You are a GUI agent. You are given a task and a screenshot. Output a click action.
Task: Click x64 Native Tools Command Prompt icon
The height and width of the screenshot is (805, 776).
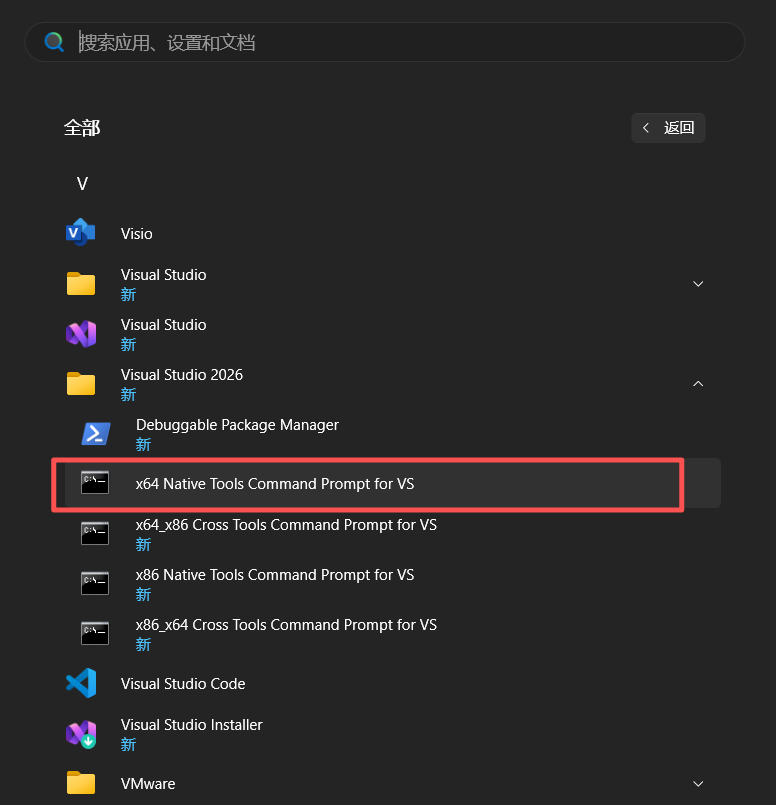point(95,483)
